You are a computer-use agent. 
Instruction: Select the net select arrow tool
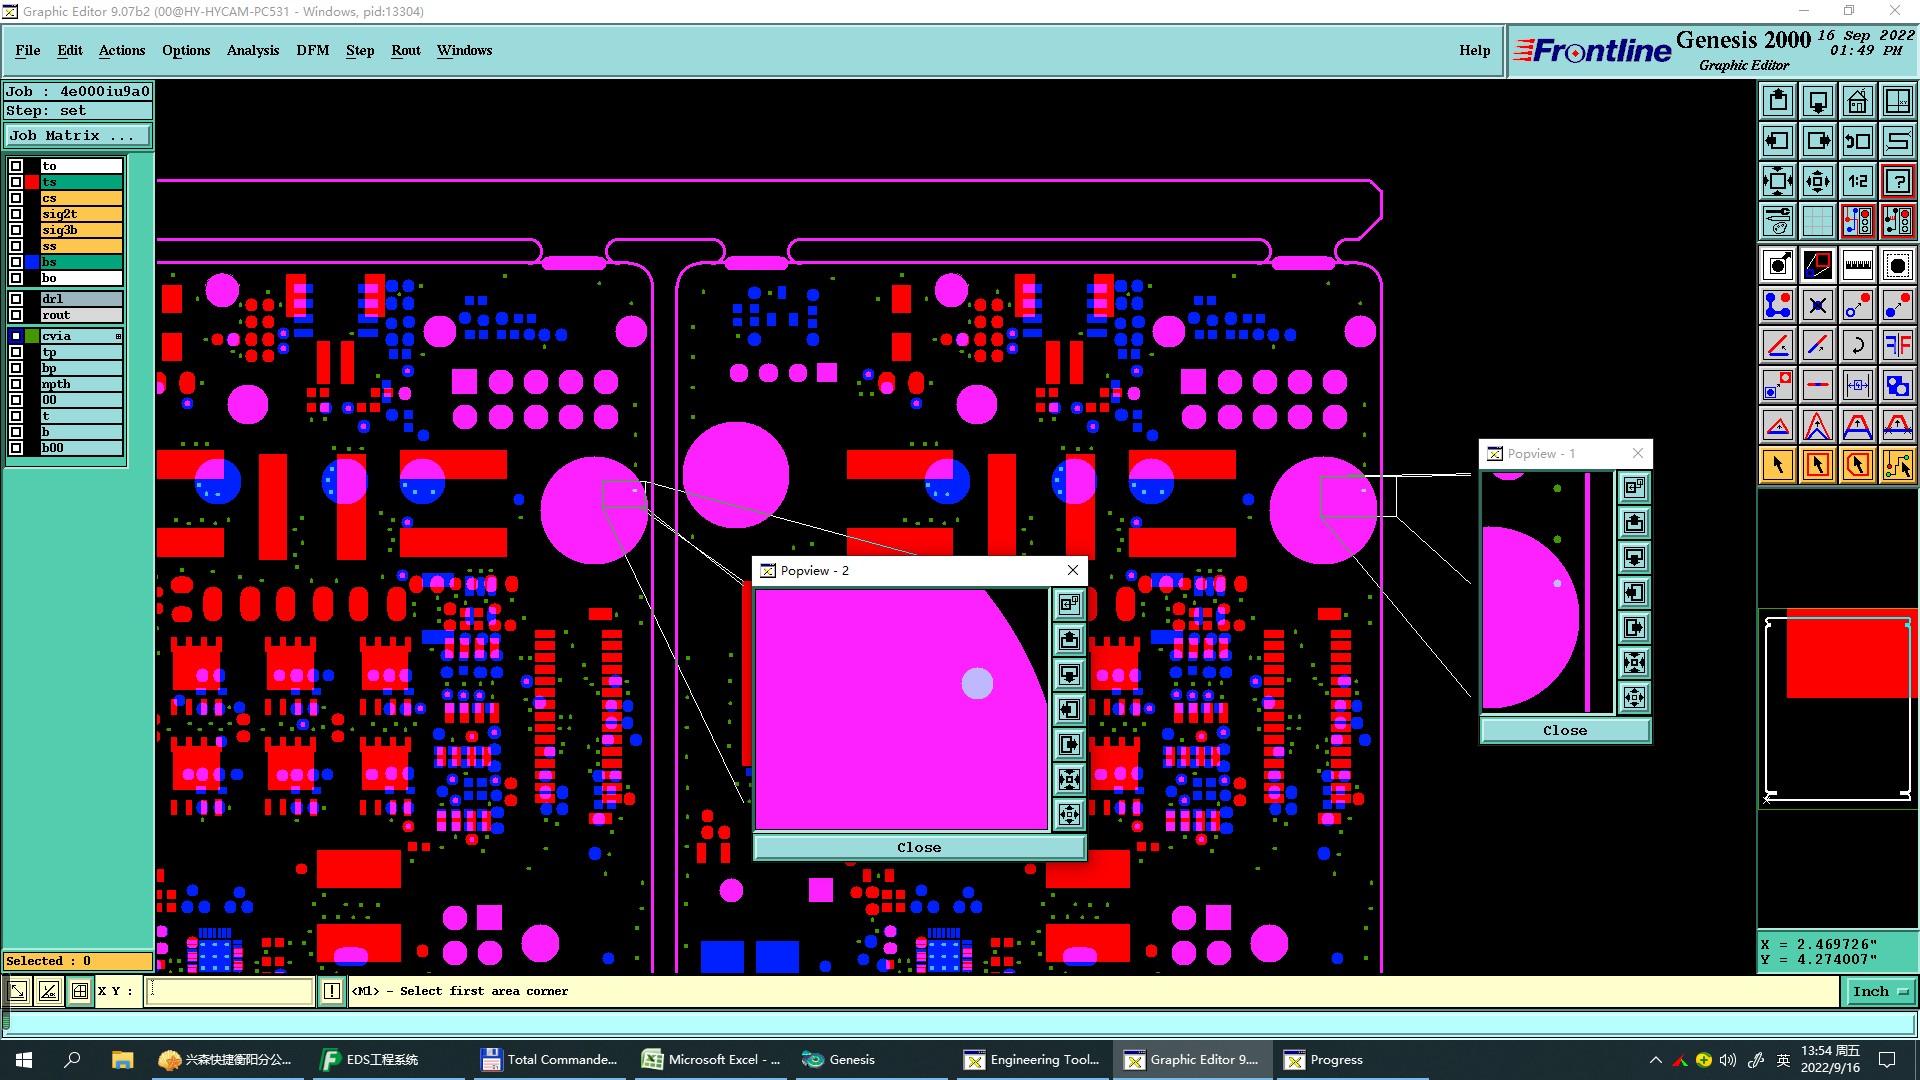[x=1898, y=465]
